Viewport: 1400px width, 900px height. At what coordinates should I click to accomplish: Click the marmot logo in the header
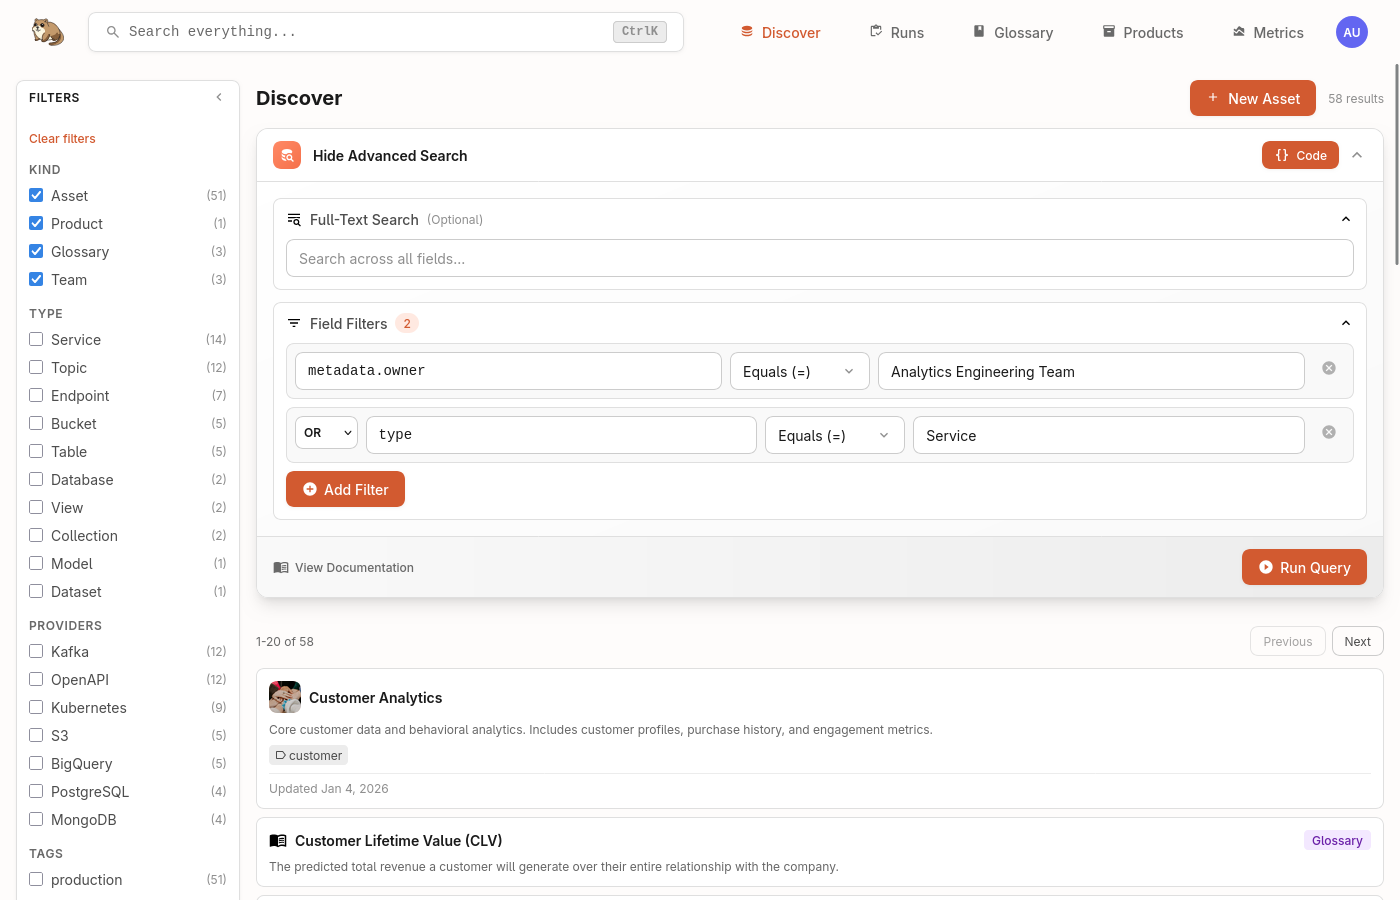(x=47, y=32)
